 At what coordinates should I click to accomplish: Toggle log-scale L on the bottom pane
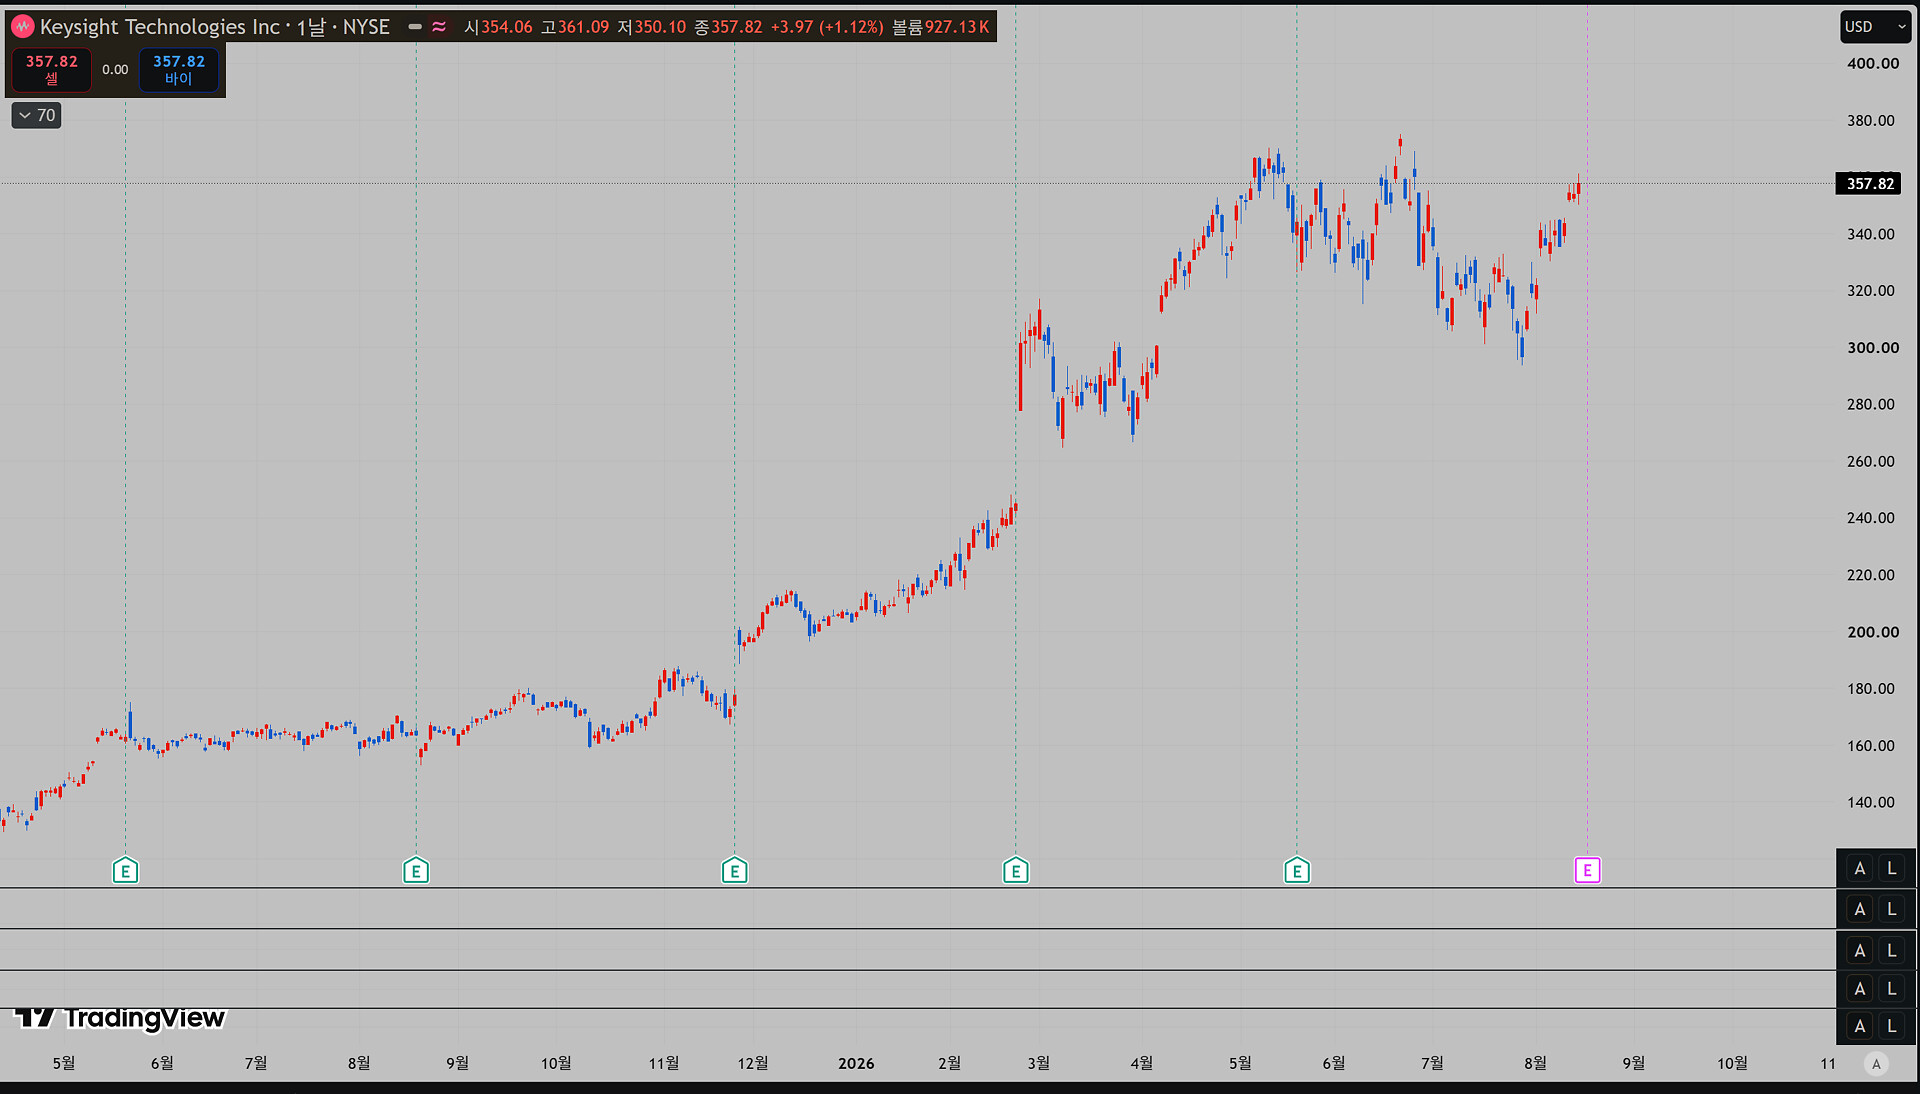1891,1026
